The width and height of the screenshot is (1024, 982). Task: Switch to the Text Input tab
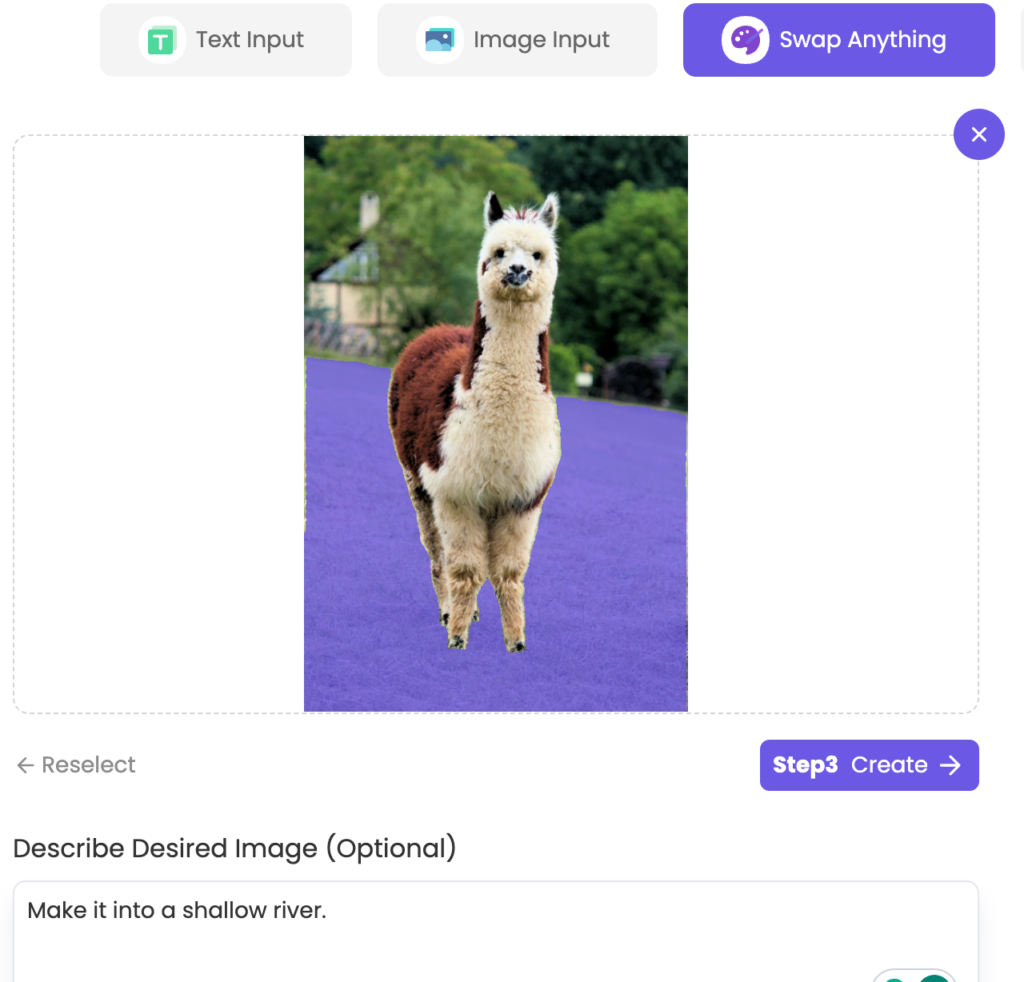(226, 40)
